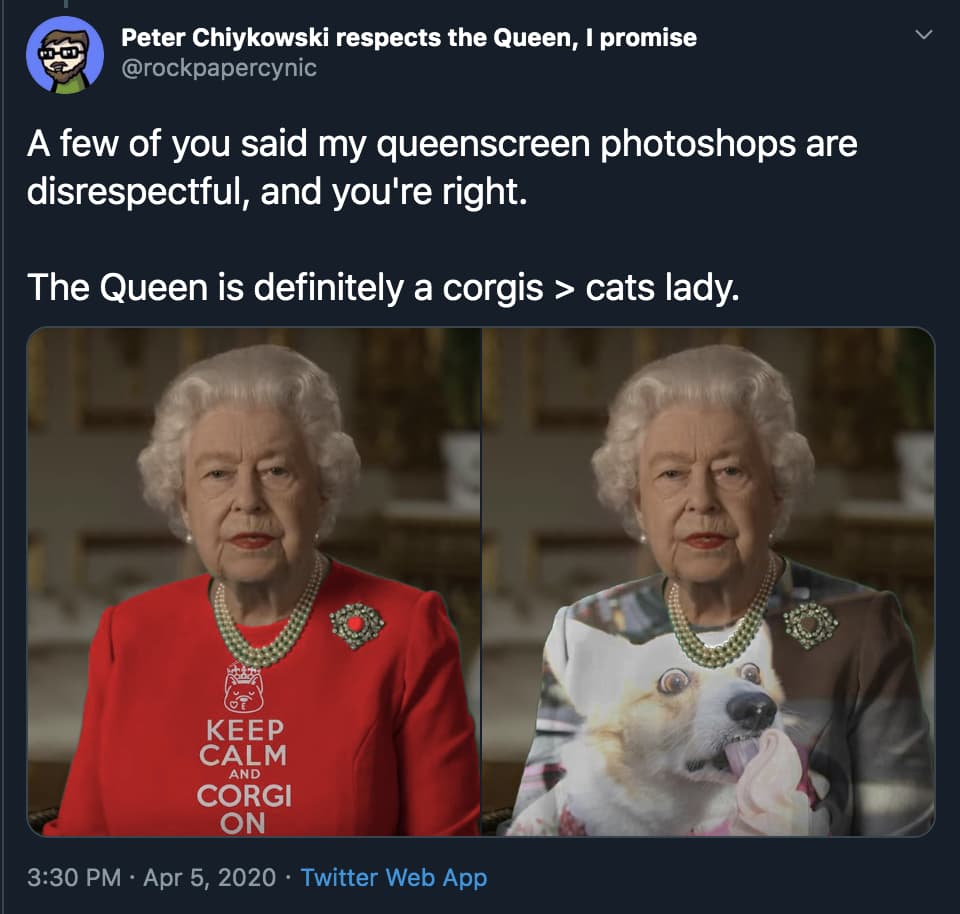Screen dimensions: 960x914
Task: Click the KEEP CALM text on sweater
Action: point(243,743)
